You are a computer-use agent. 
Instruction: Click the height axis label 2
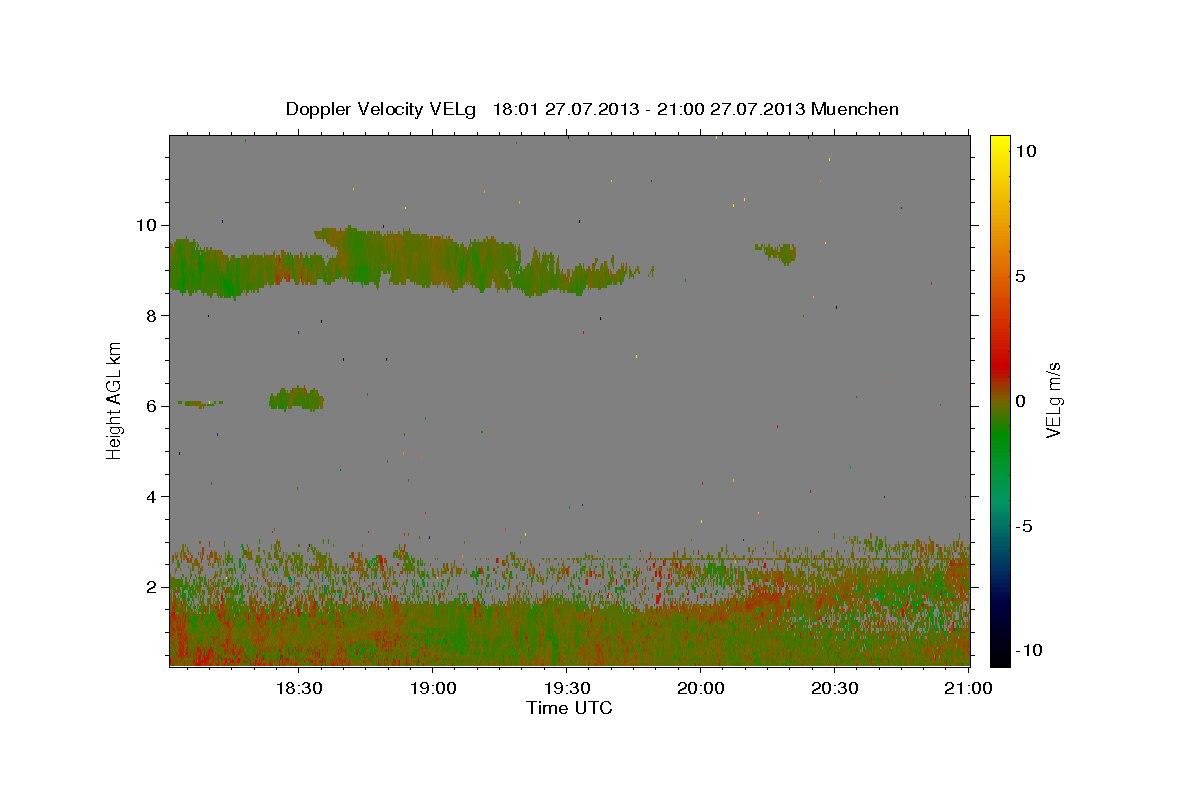pyautogui.click(x=149, y=587)
